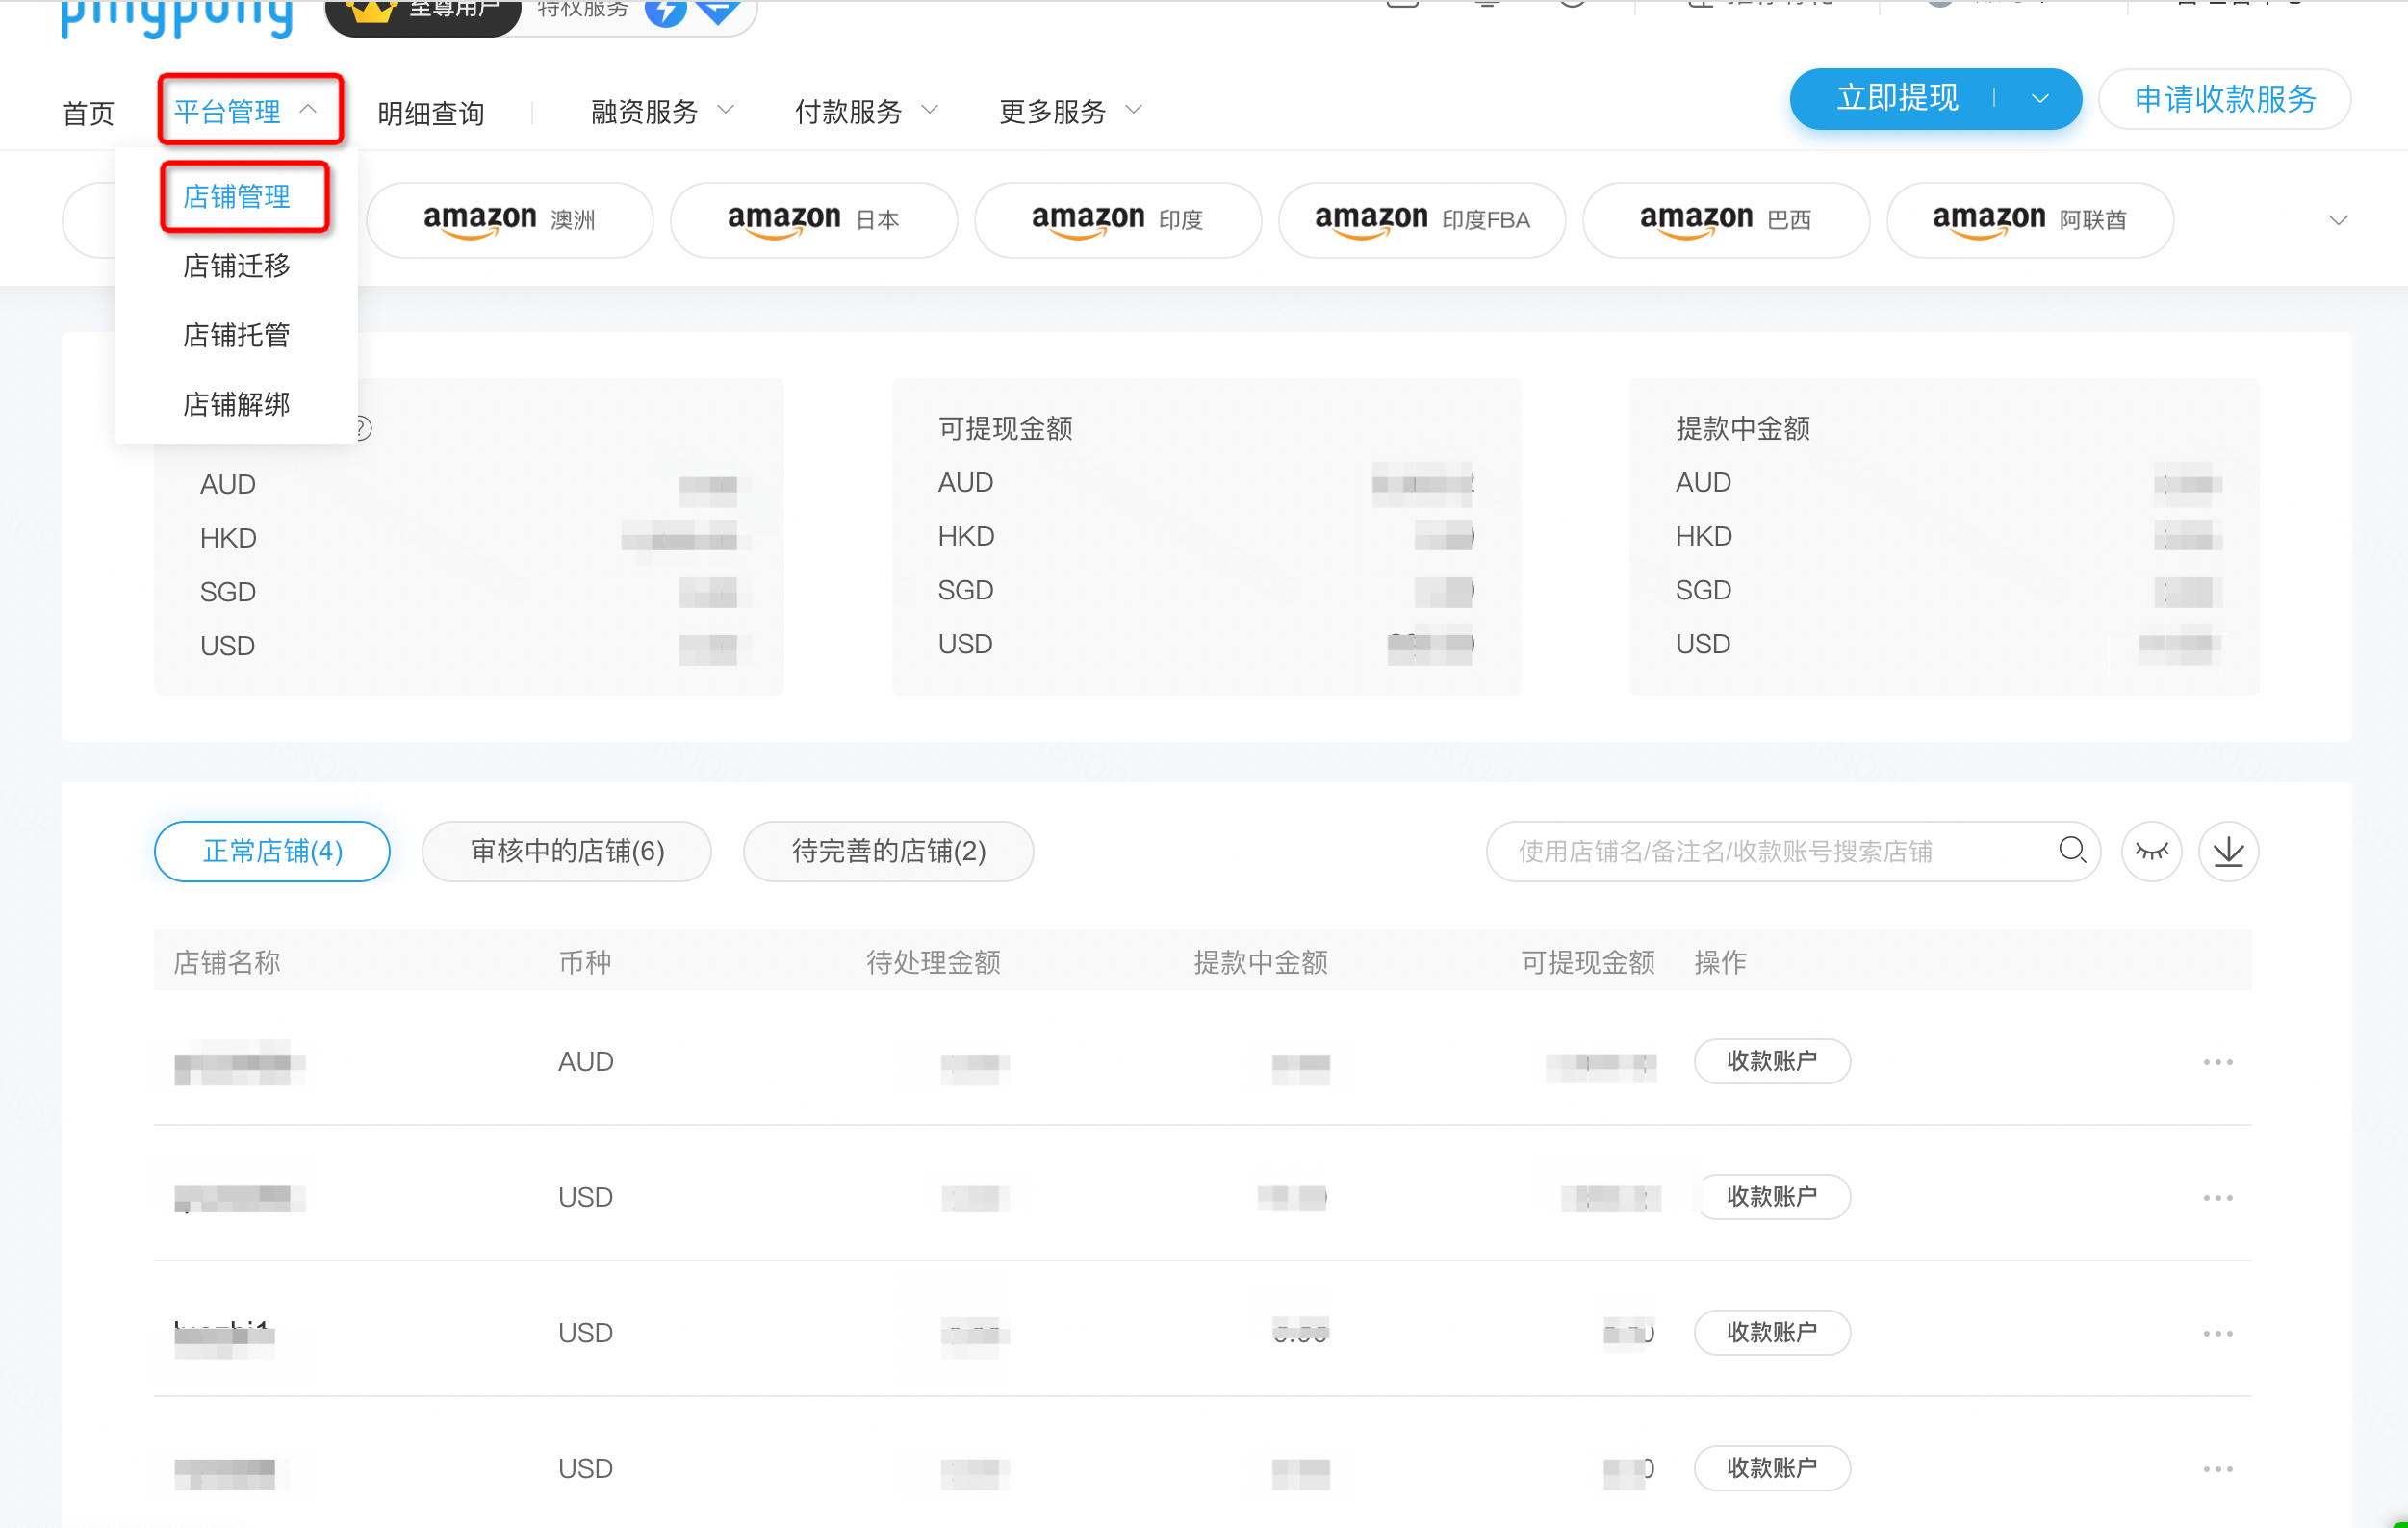Screen dimensions: 2408x1528
Task: Expand the 更多服务 menu
Action: pyautogui.click(x=1070, y=111)
